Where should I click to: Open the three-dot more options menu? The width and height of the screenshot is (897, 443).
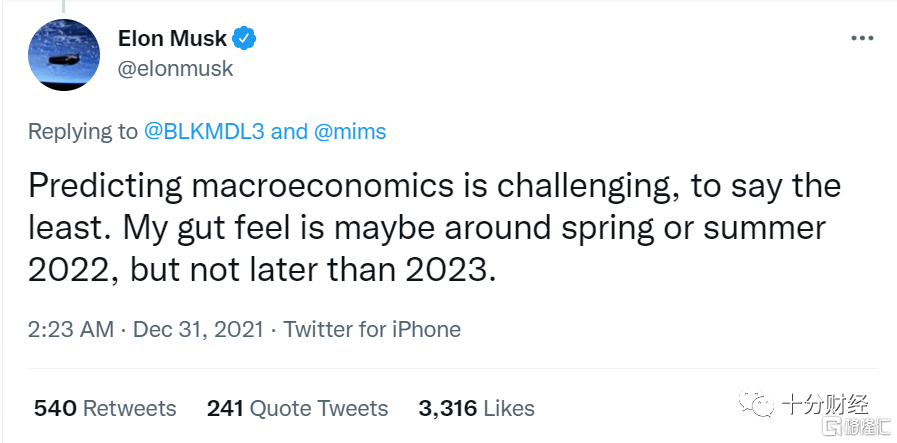pos(862,38)
